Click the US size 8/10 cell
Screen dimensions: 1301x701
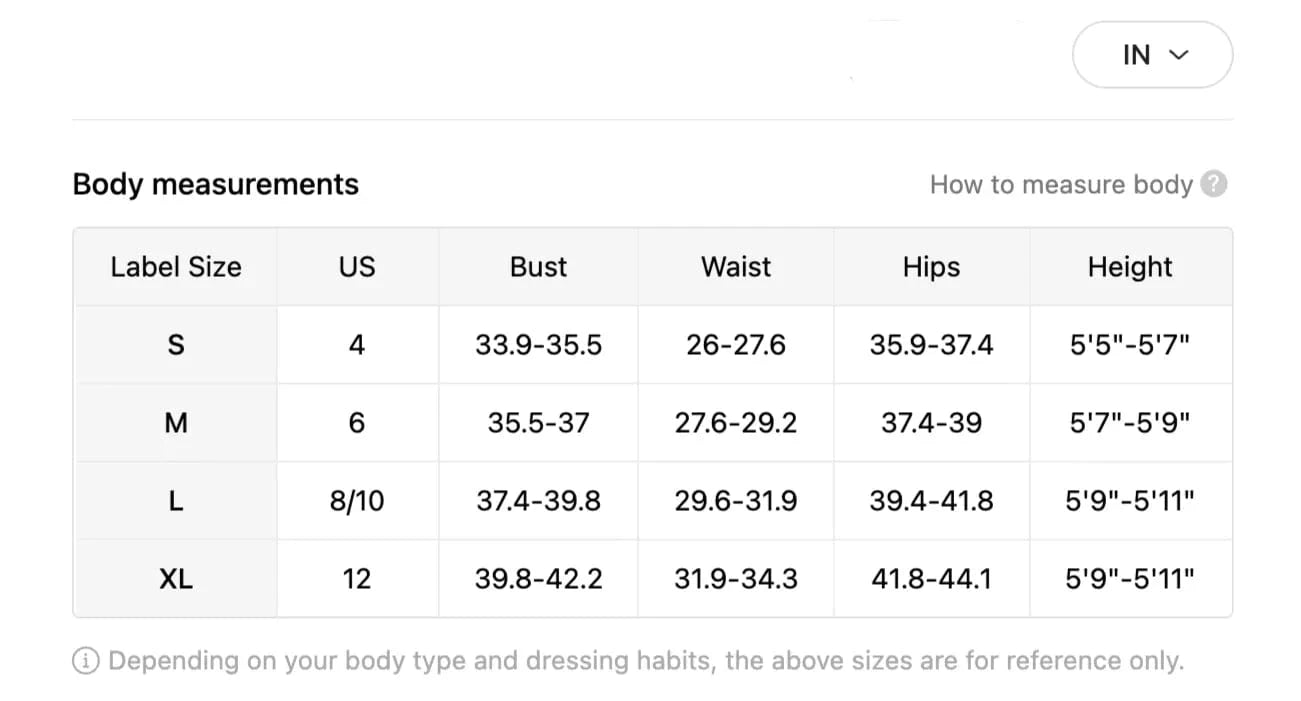click(x=357, y=501)
